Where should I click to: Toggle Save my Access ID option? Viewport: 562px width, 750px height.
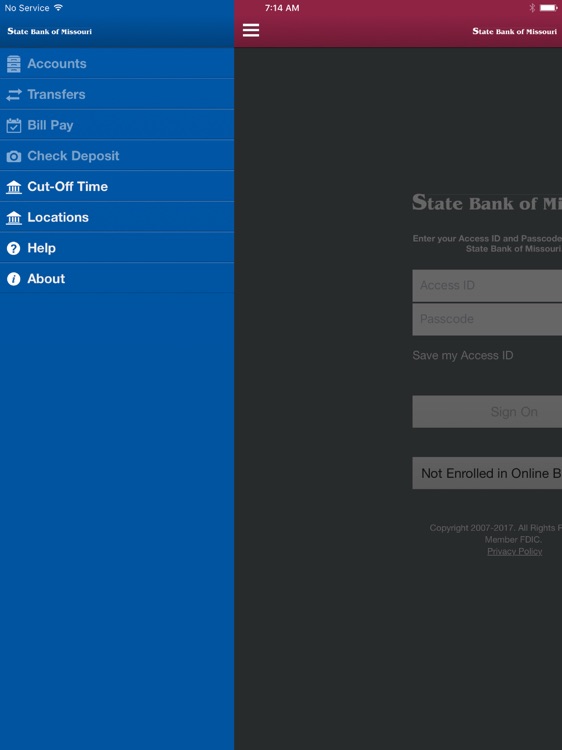pos(463,355)
